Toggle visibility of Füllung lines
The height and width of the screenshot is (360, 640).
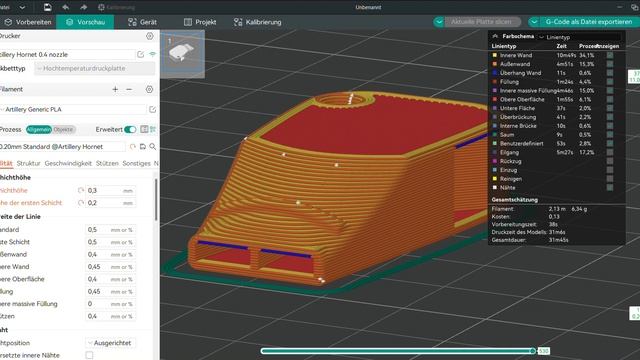610,82
